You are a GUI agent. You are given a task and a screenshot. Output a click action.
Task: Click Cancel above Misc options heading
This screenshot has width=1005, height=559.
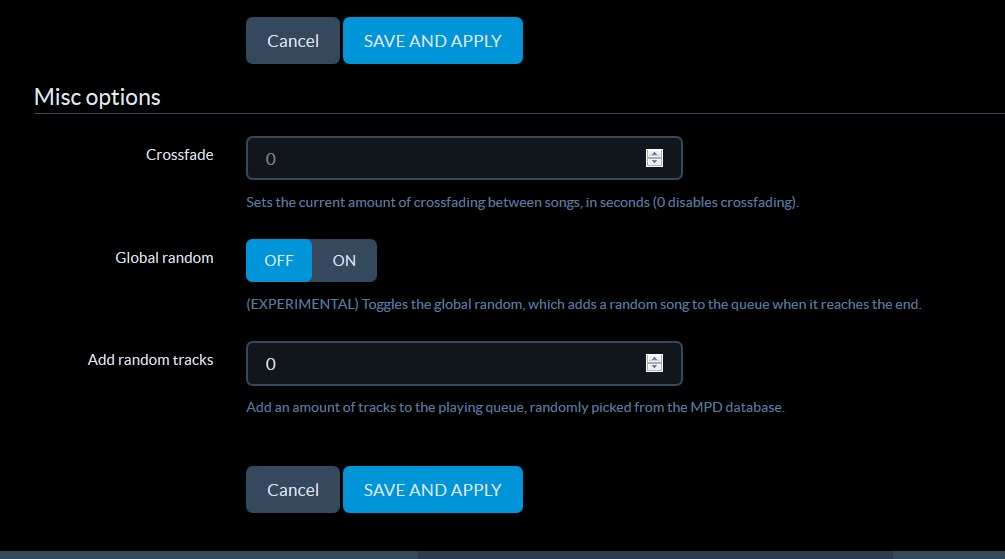(293, 40)
